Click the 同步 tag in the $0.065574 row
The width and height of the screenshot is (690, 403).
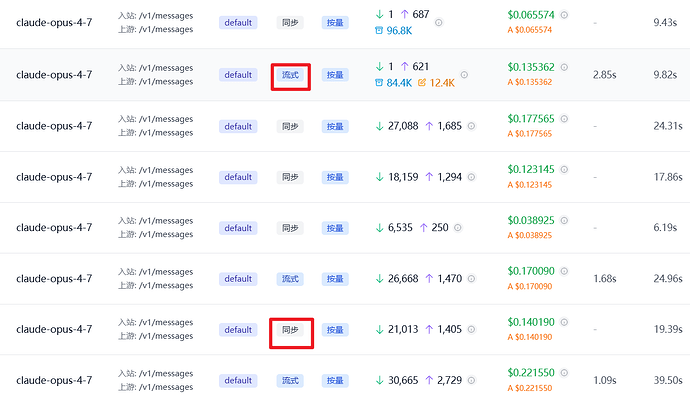point(290,23)
